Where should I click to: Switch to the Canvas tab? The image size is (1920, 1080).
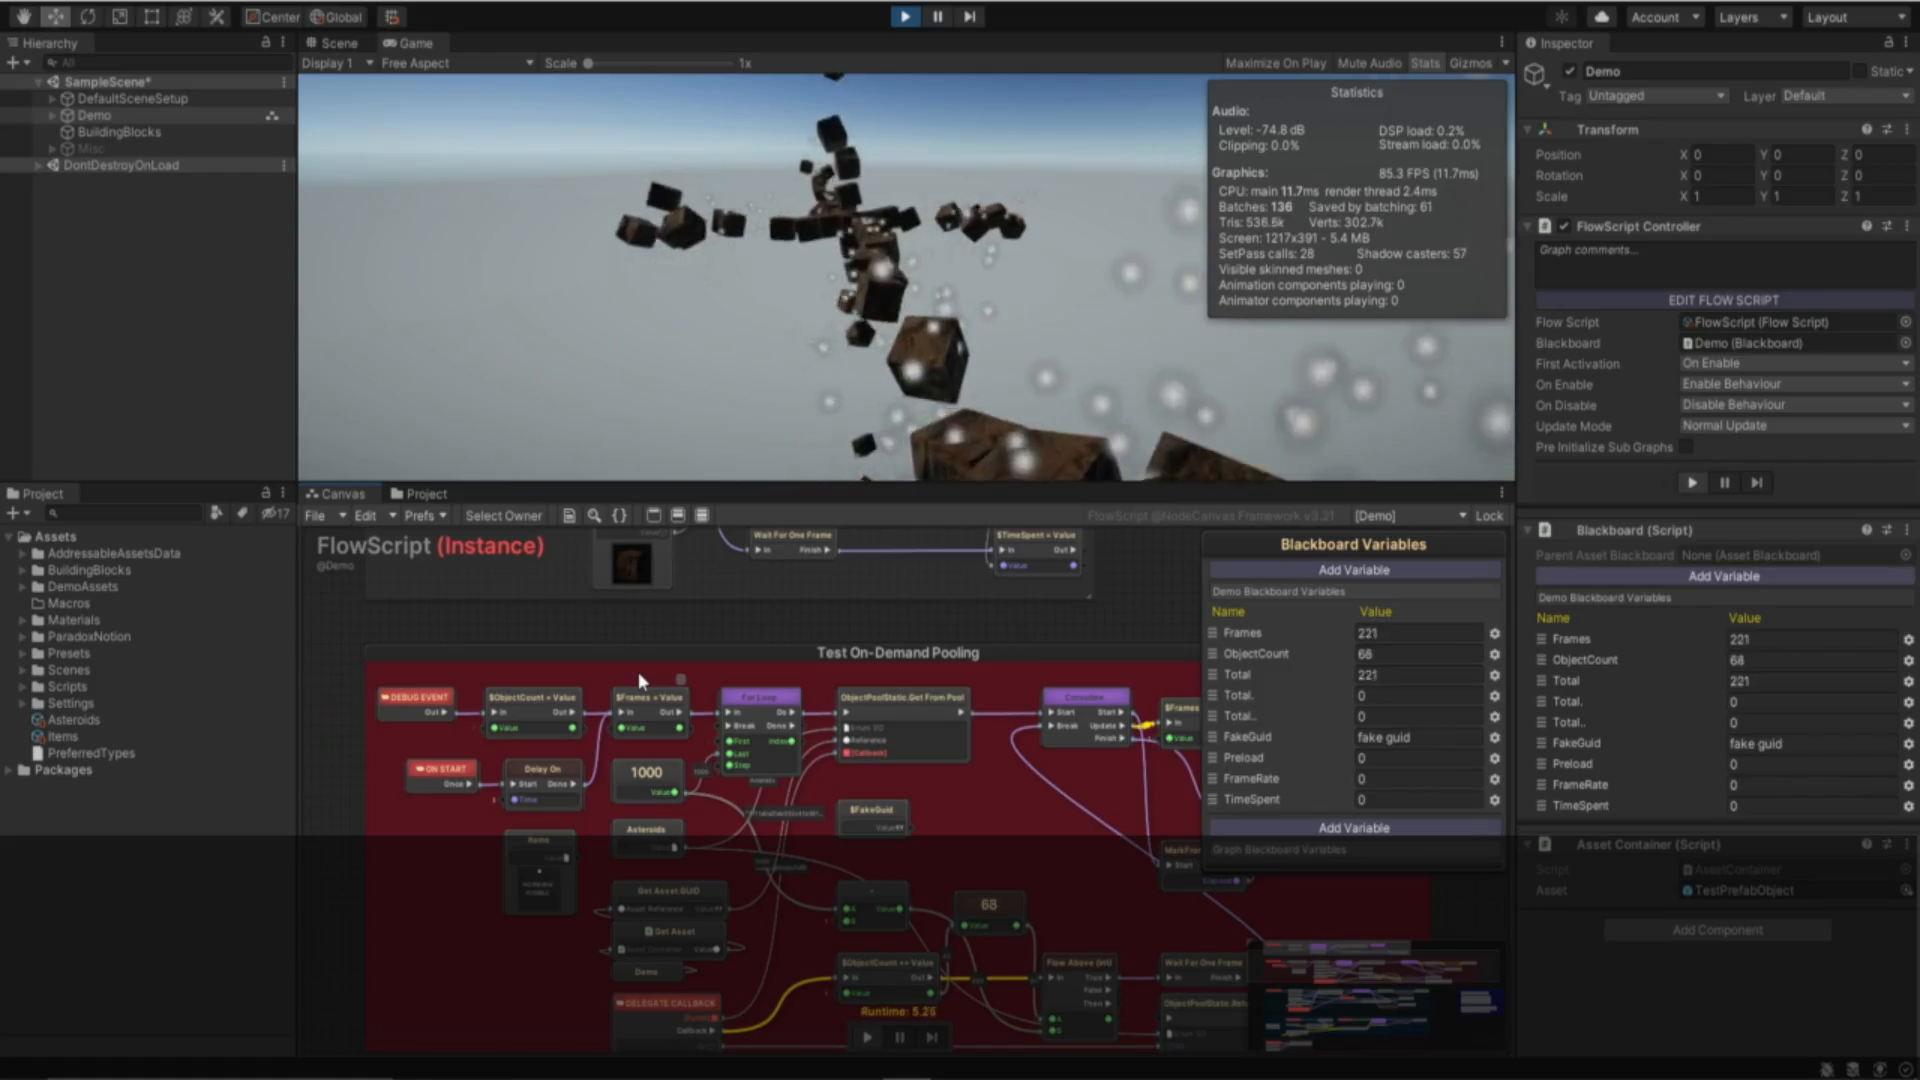coord(336,494)
